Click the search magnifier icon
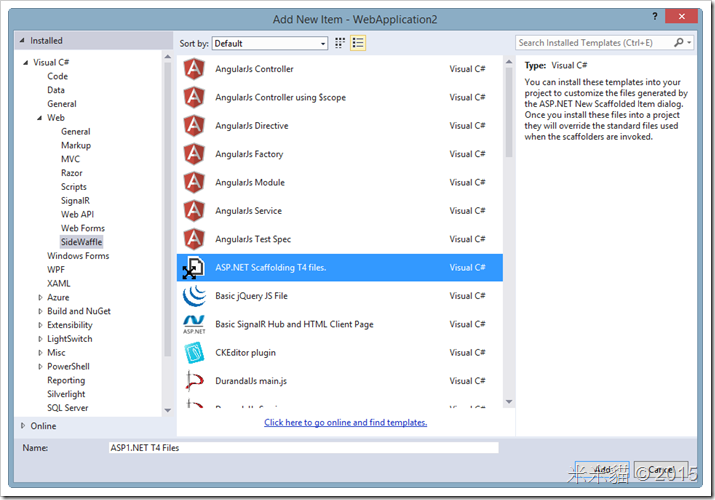 click(x=679, y=43)
